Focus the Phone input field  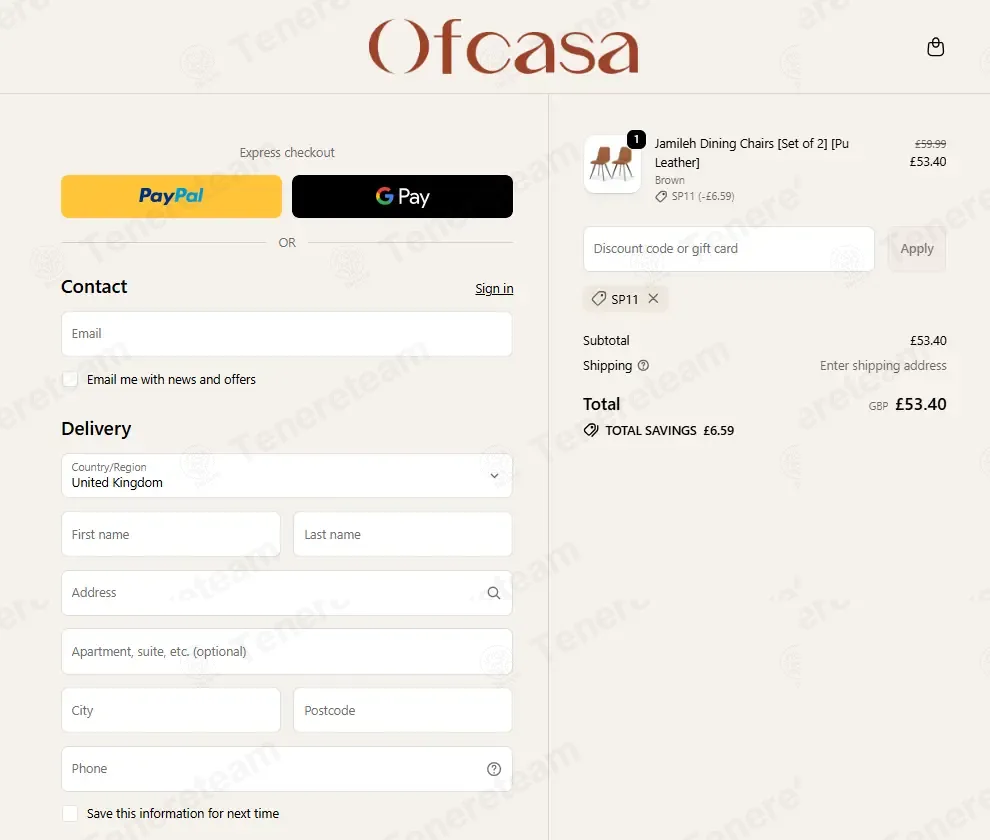pos(287,769)
